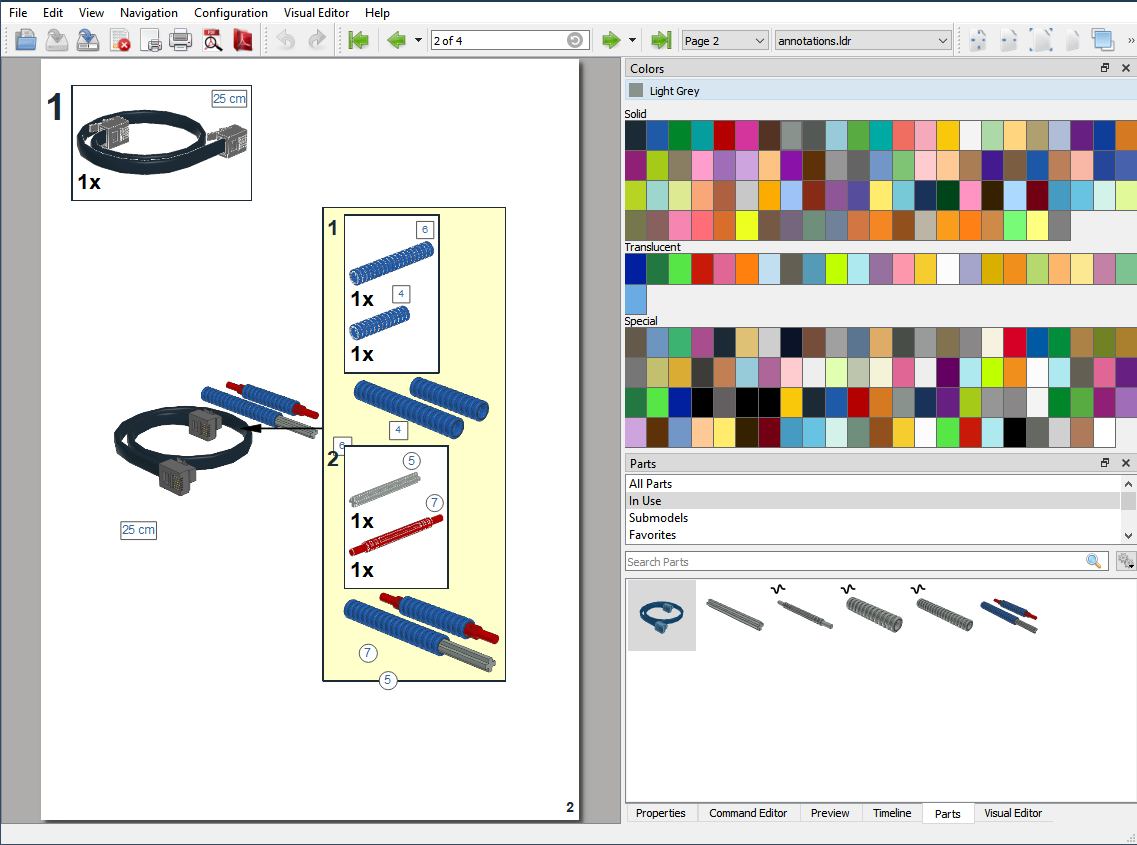
Task: Float the Colors panel
Action: click(1105, 67)
